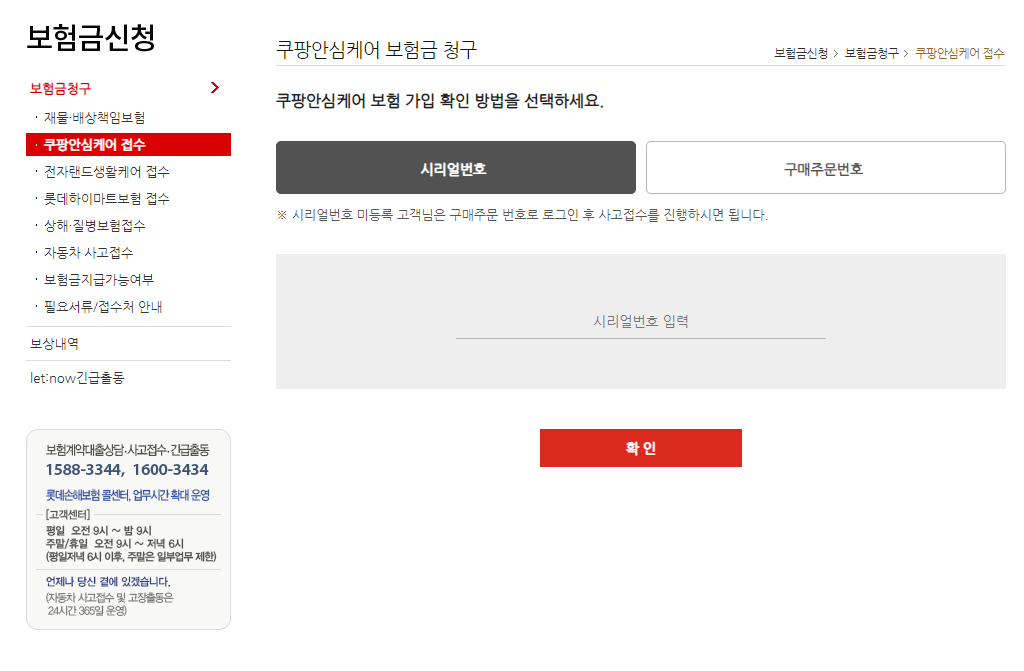Open 필요서류/접수처 안내
Screen dimensions: 1024x671
tap(103, 306)
